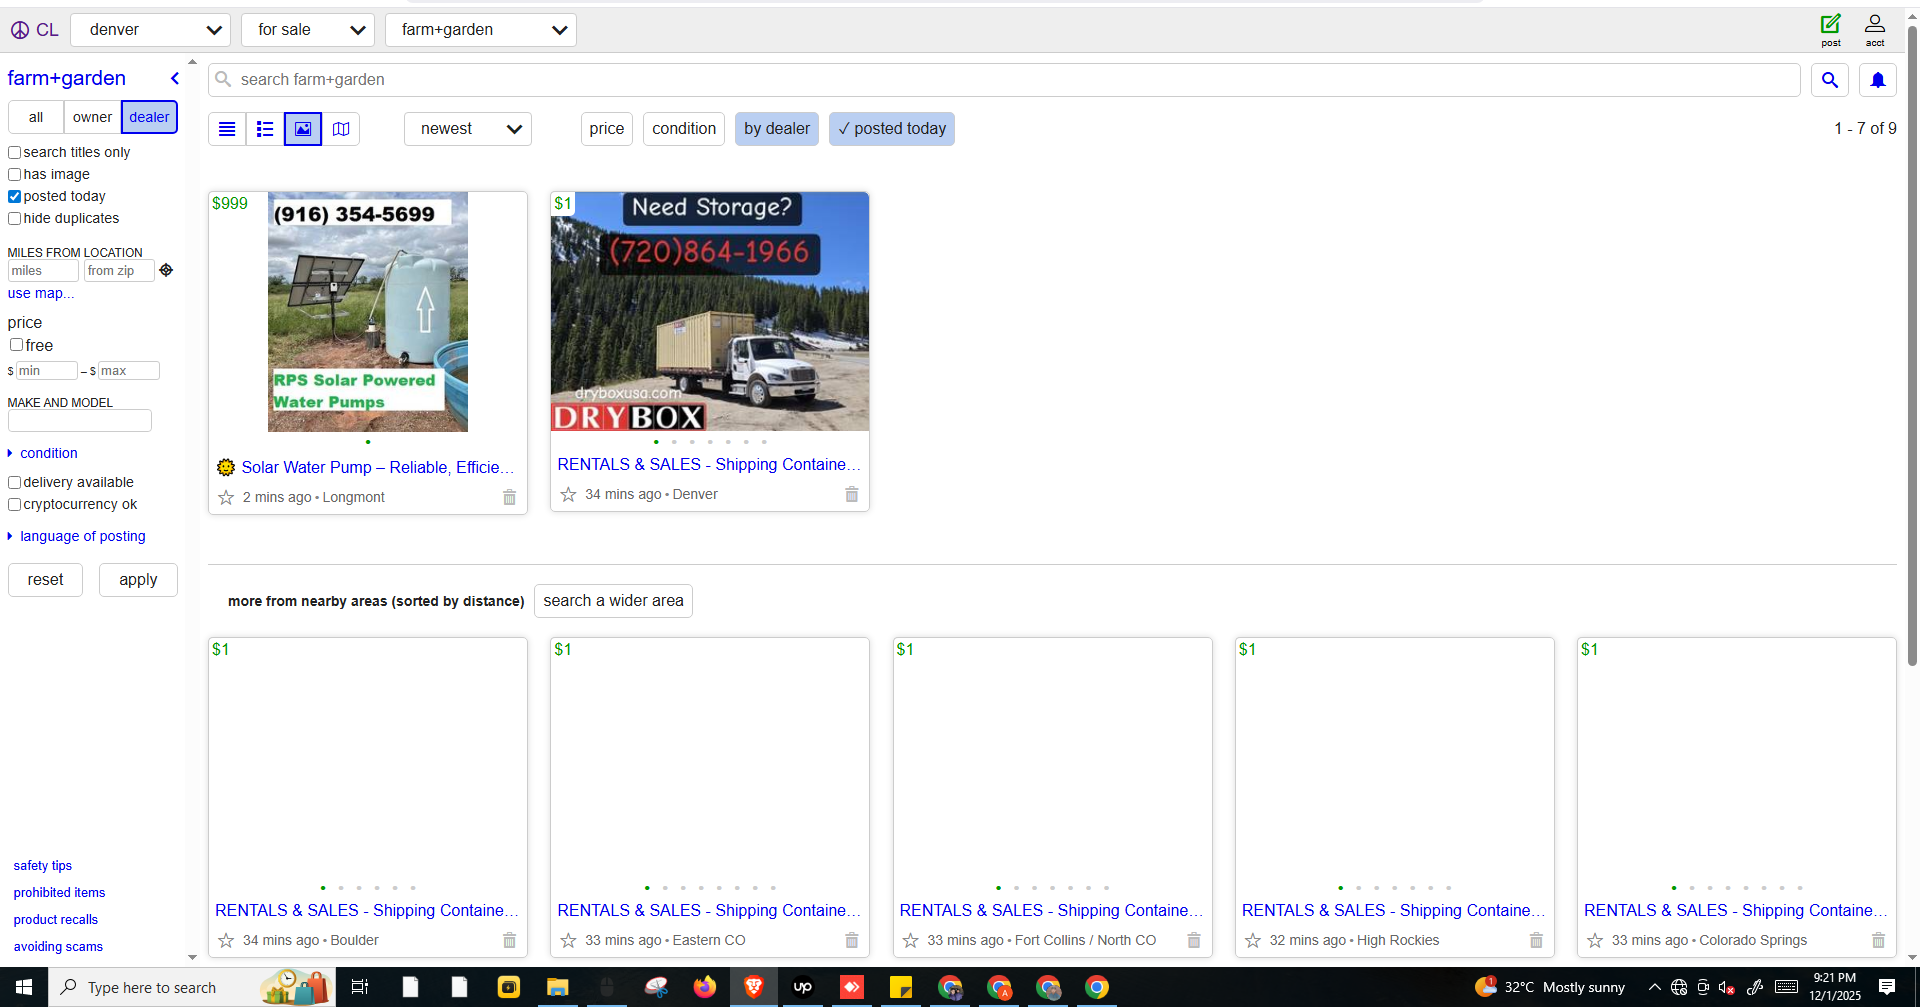Open the account icon

point(1875,29)
